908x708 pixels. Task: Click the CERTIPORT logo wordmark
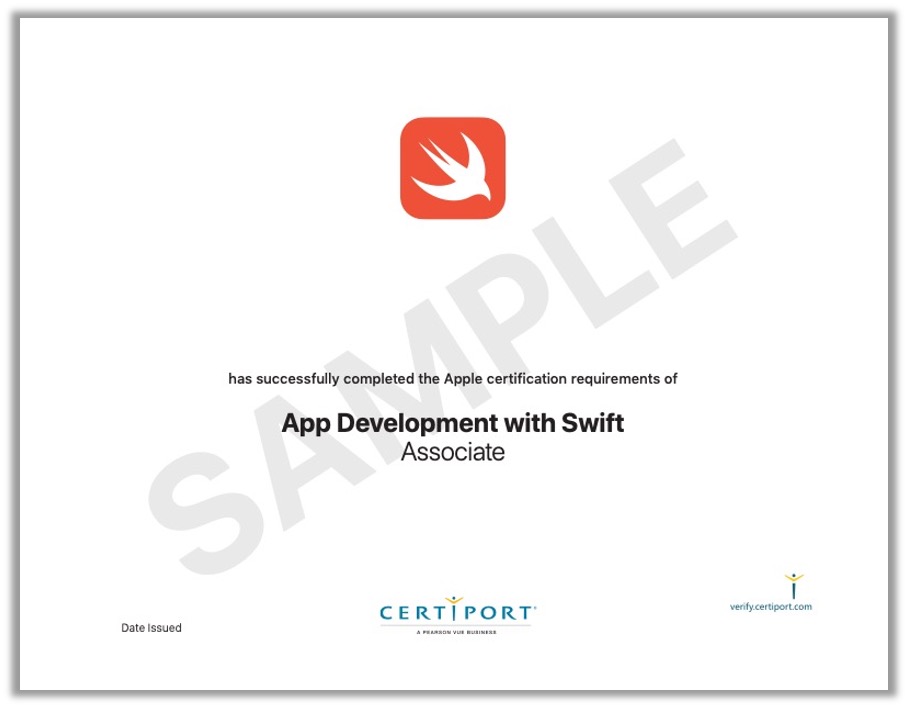tap(457, 613)
